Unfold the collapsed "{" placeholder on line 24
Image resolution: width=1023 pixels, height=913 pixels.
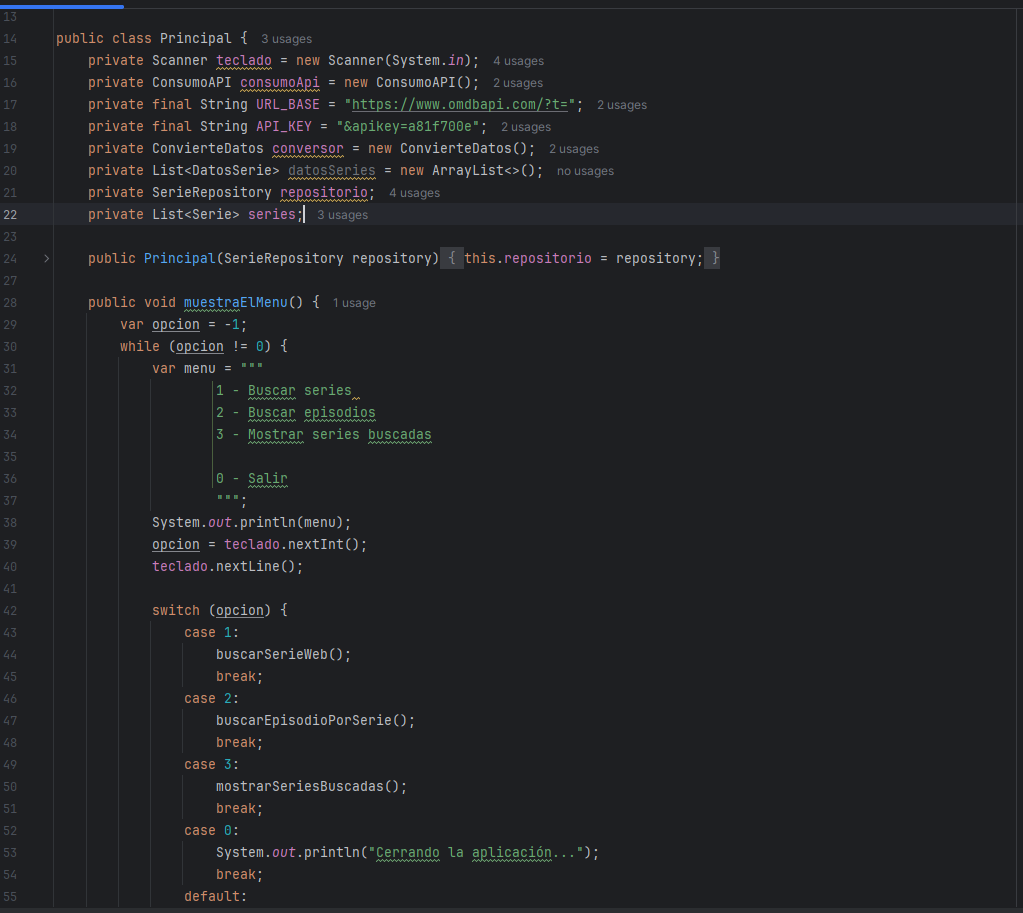[x=451, y=258]
